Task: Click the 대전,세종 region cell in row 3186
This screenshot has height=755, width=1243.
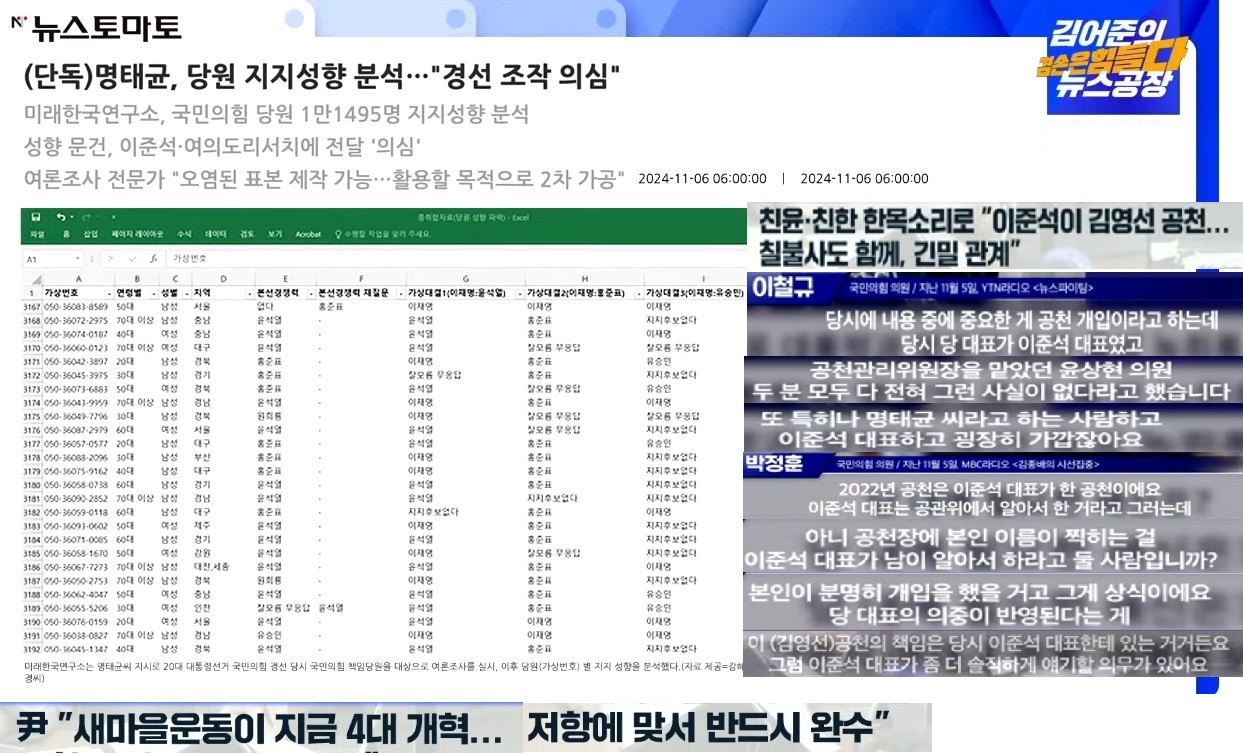Action: tap(212, 566)
